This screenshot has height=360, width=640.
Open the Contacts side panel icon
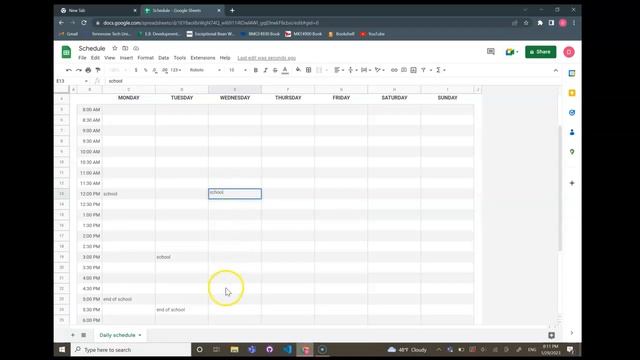(x=572, y=132)
